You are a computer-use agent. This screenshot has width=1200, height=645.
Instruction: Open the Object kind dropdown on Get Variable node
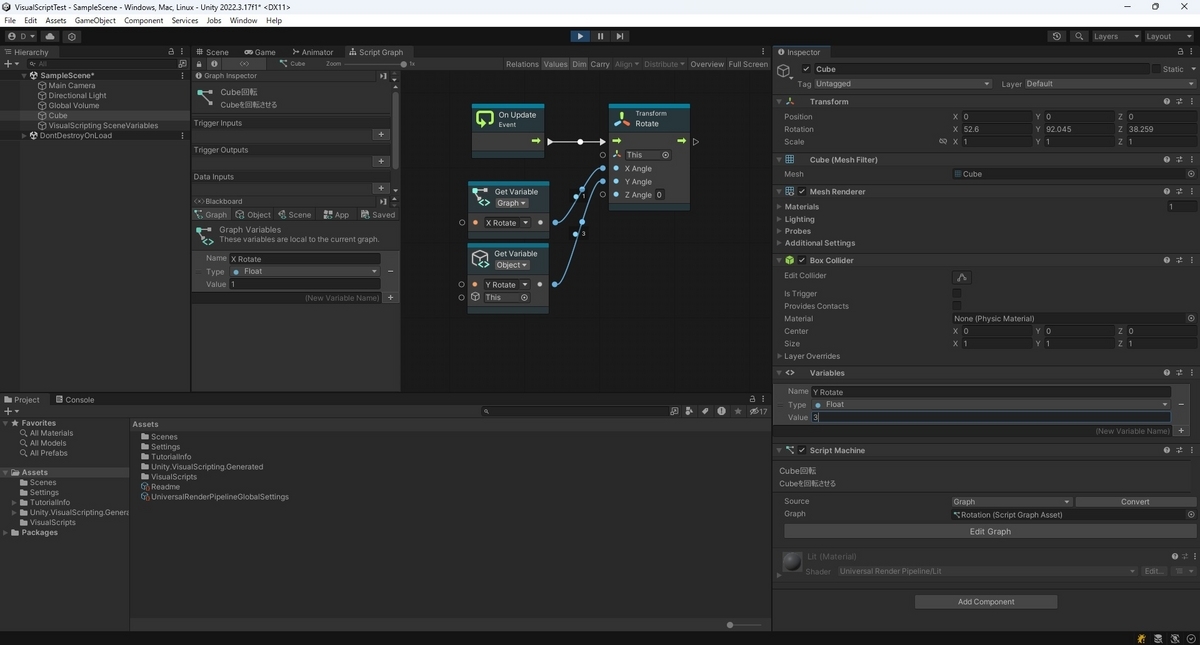coord(511,265)
